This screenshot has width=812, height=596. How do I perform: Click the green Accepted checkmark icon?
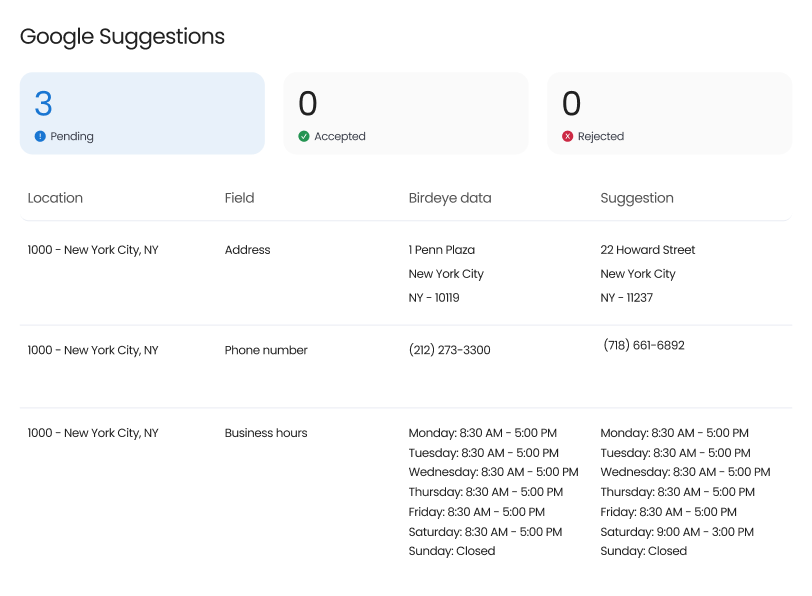pyautogui.click(x=304, y=136)
